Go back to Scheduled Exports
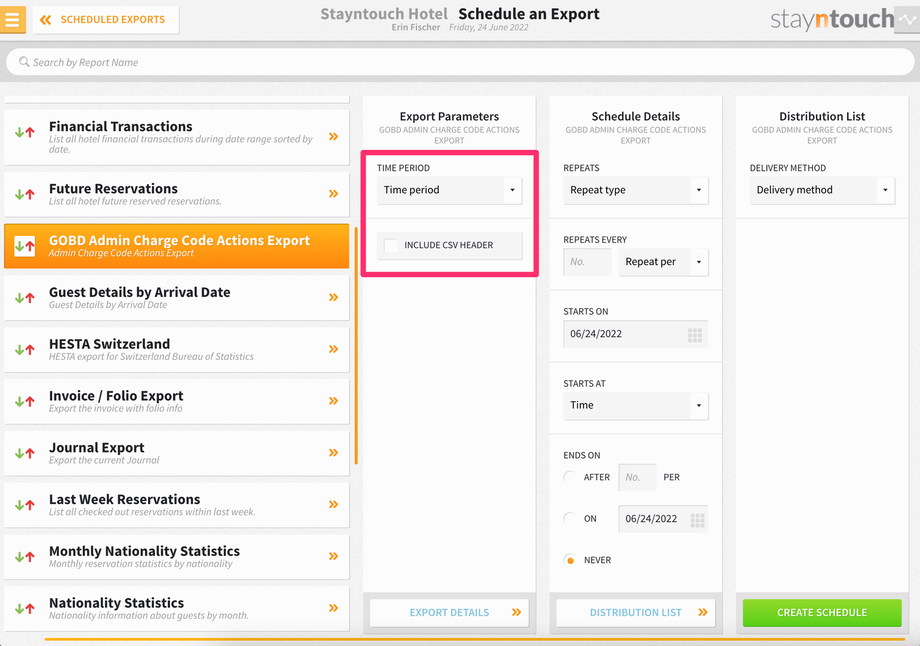 (106, 20)
